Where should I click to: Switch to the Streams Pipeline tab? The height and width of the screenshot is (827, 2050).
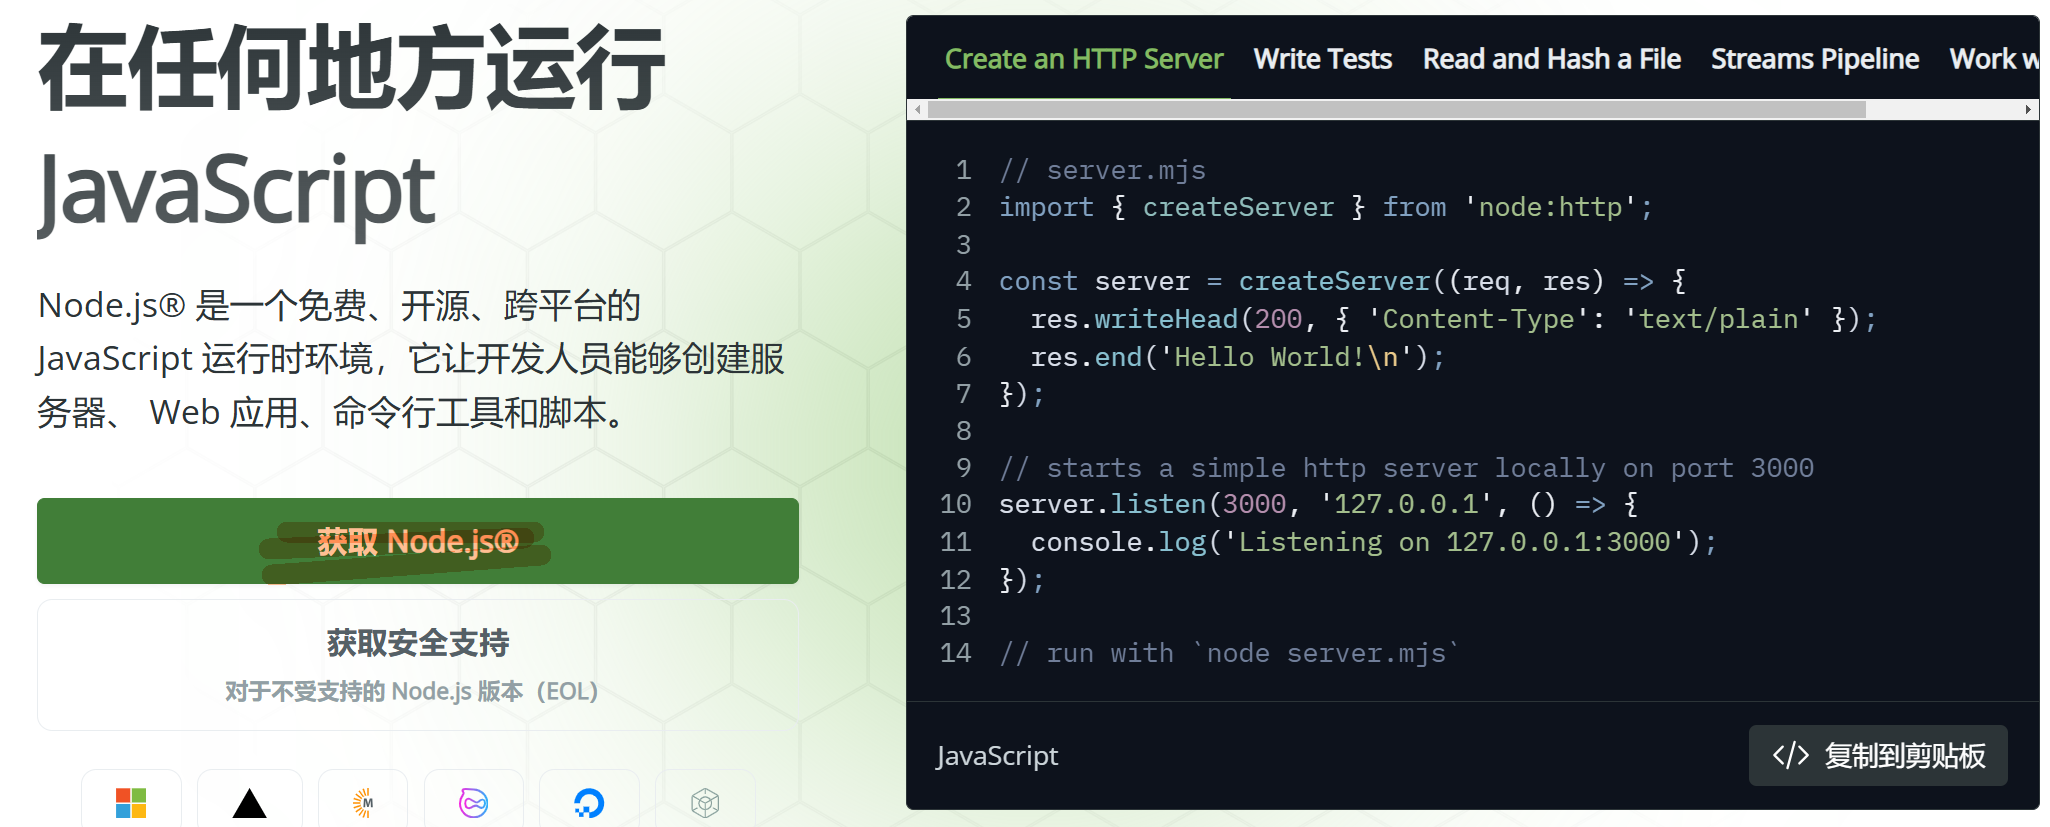pyautogui.click(x=1814, y=59)
